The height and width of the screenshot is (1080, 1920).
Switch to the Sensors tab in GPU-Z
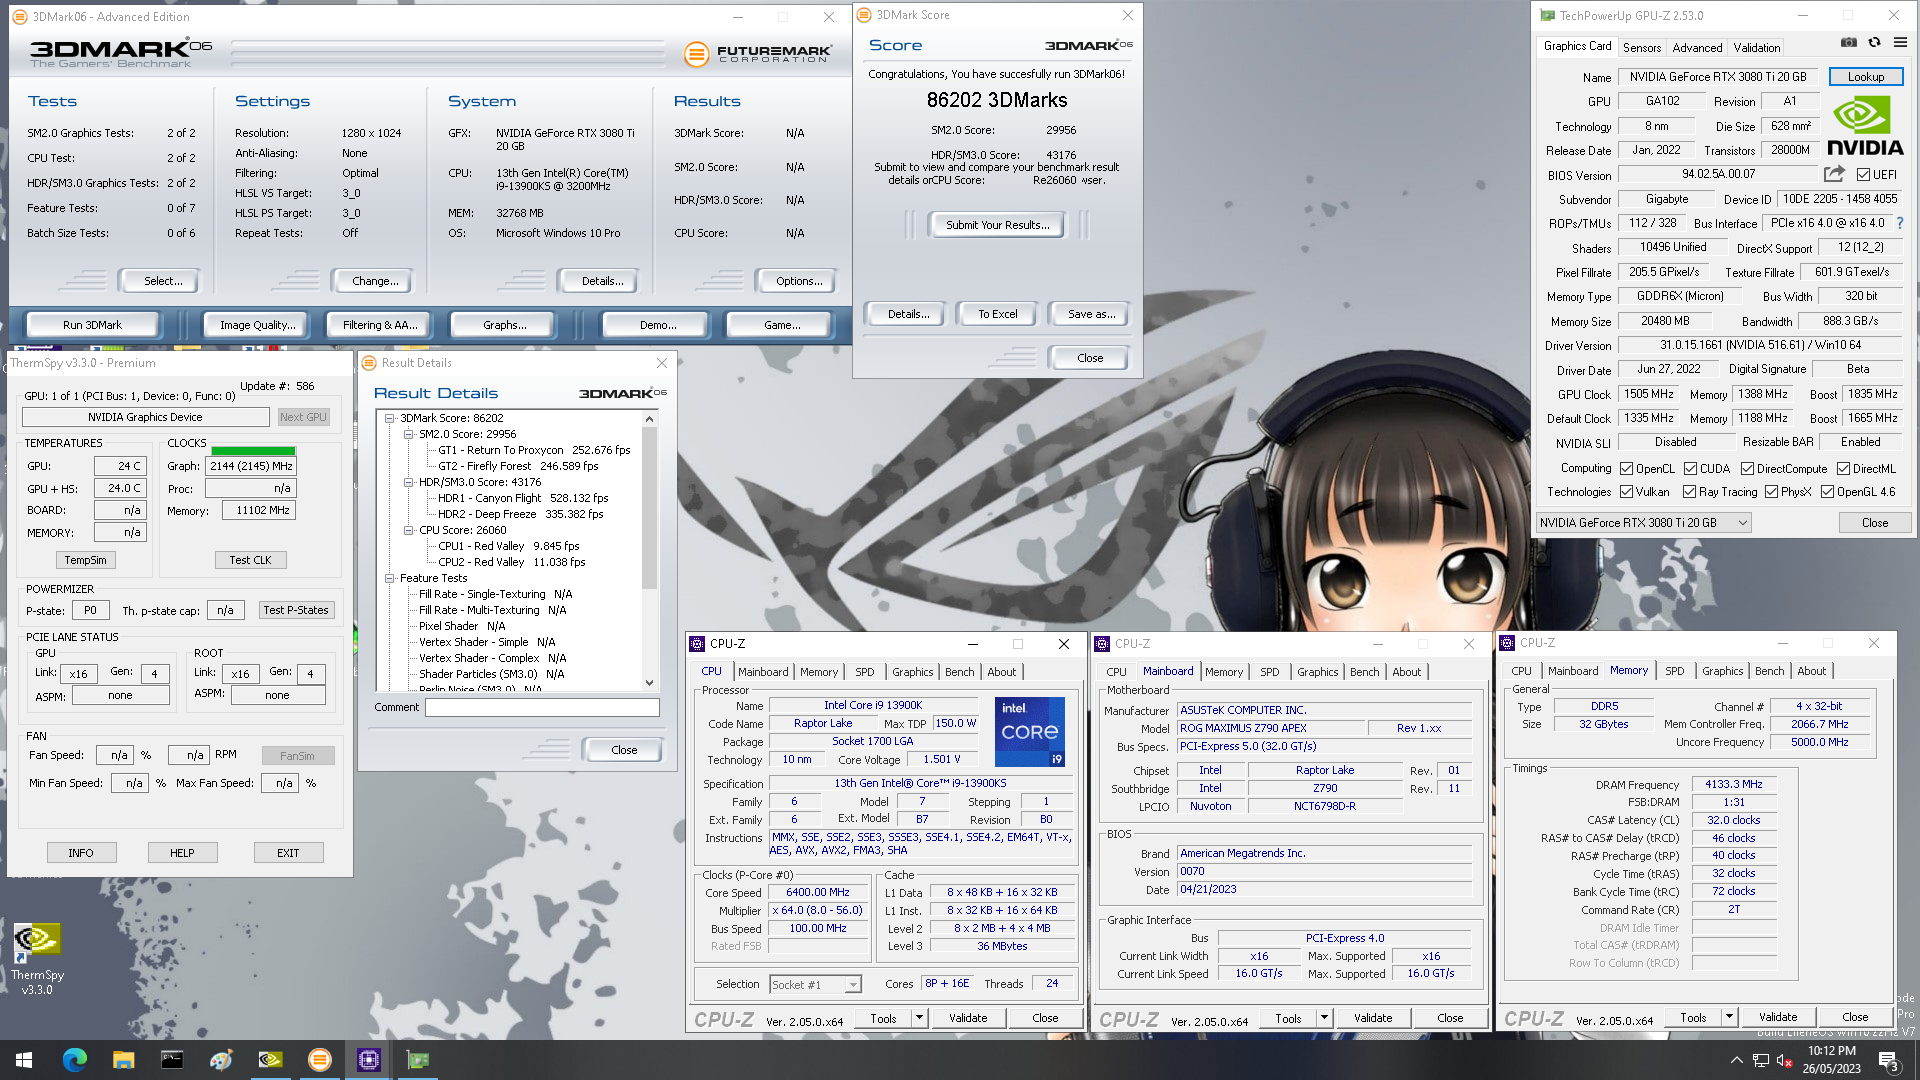[x=1641, y=47]
